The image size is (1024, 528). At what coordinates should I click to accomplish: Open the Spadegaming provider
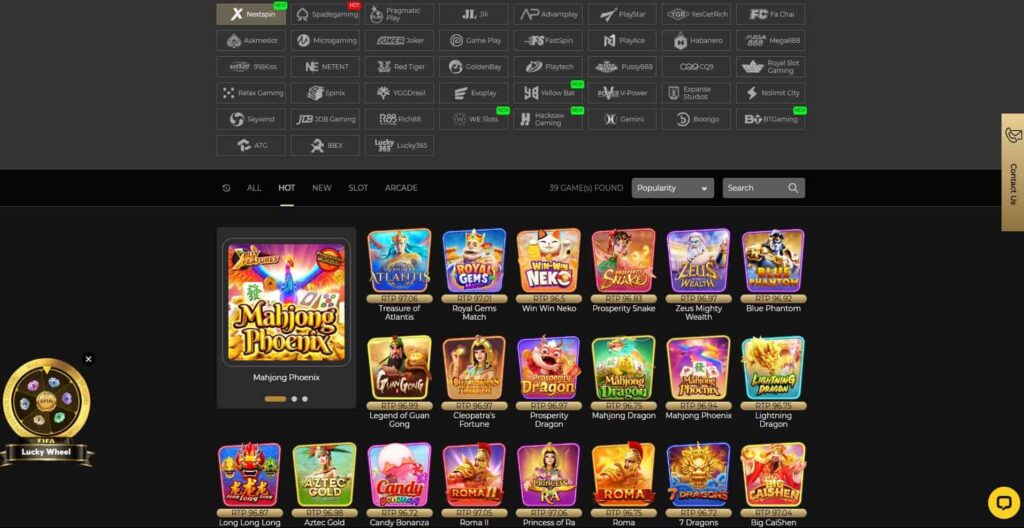tap(325, 14)
